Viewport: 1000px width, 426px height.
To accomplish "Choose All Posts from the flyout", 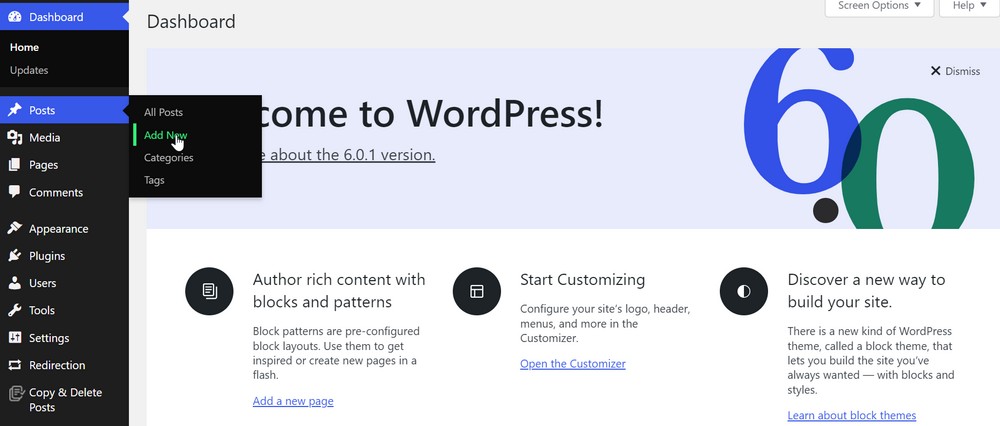I will click(163, 112).
